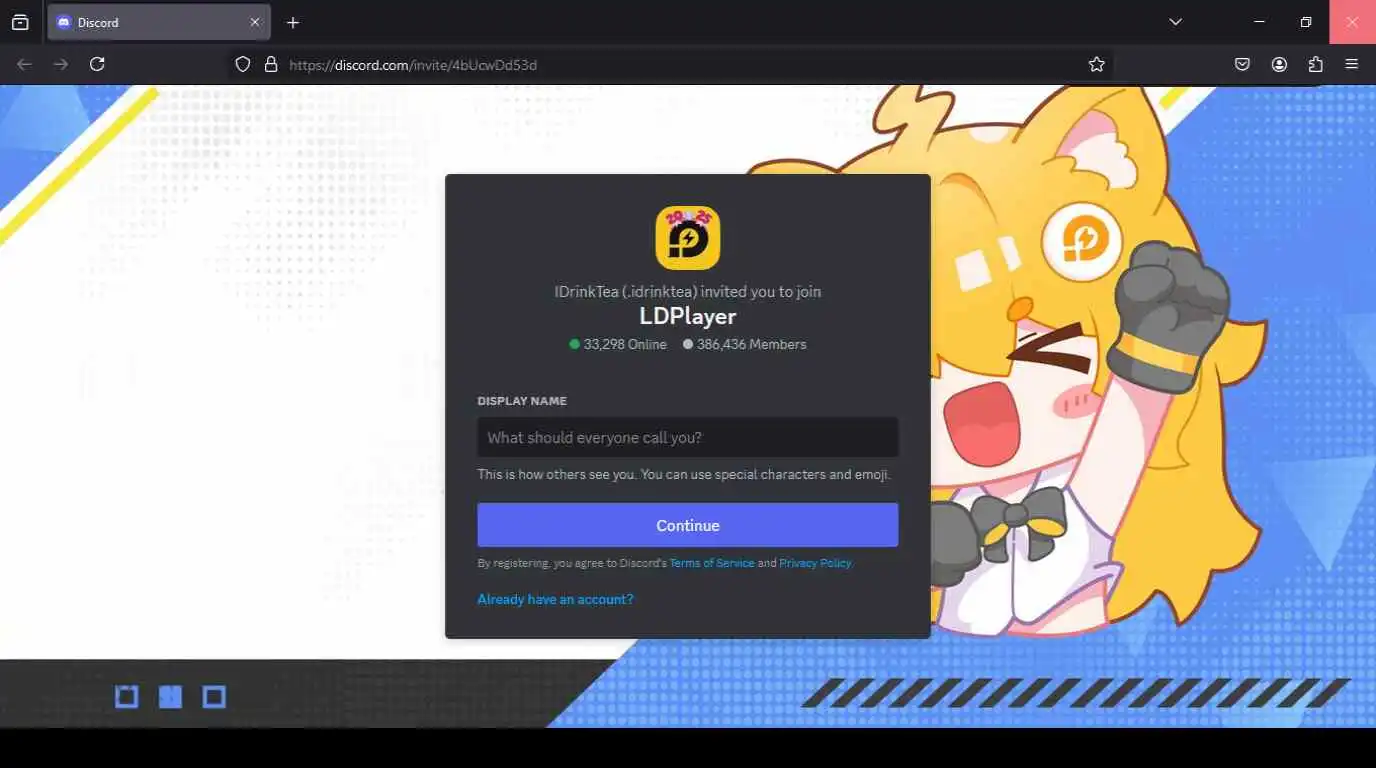Open the Firefox account icon

tap(1279, 64)
